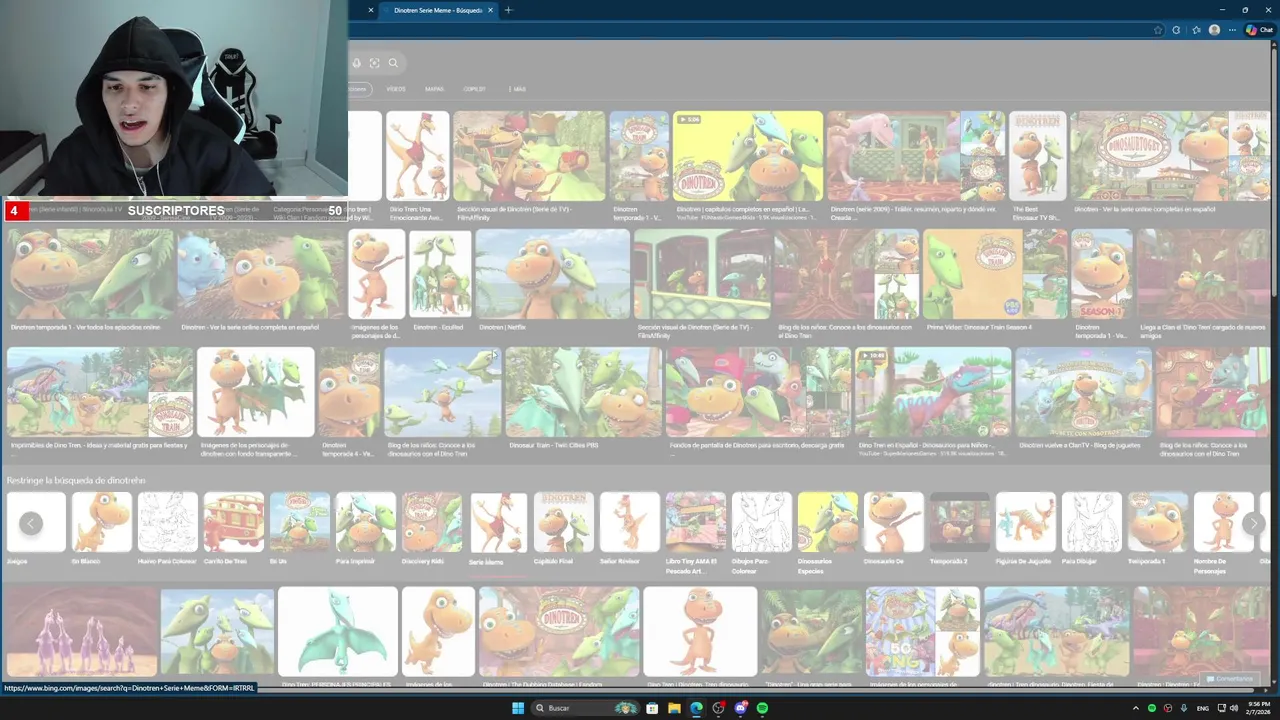Switch to the COPILOT search tab
1280x720 pixels.
(474, 89)
